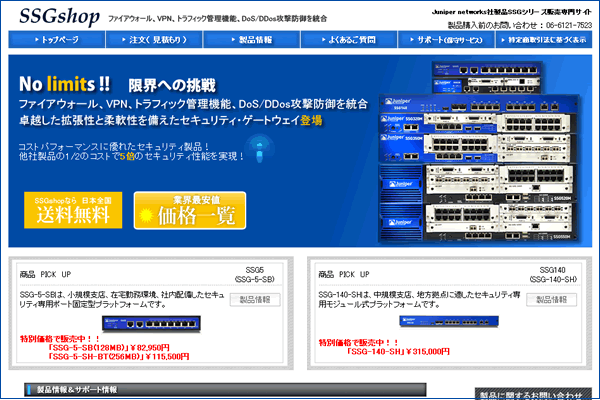Select the サポート navigation tab
The width and height of the screenshot is (600, 400).
coord(444,40)
